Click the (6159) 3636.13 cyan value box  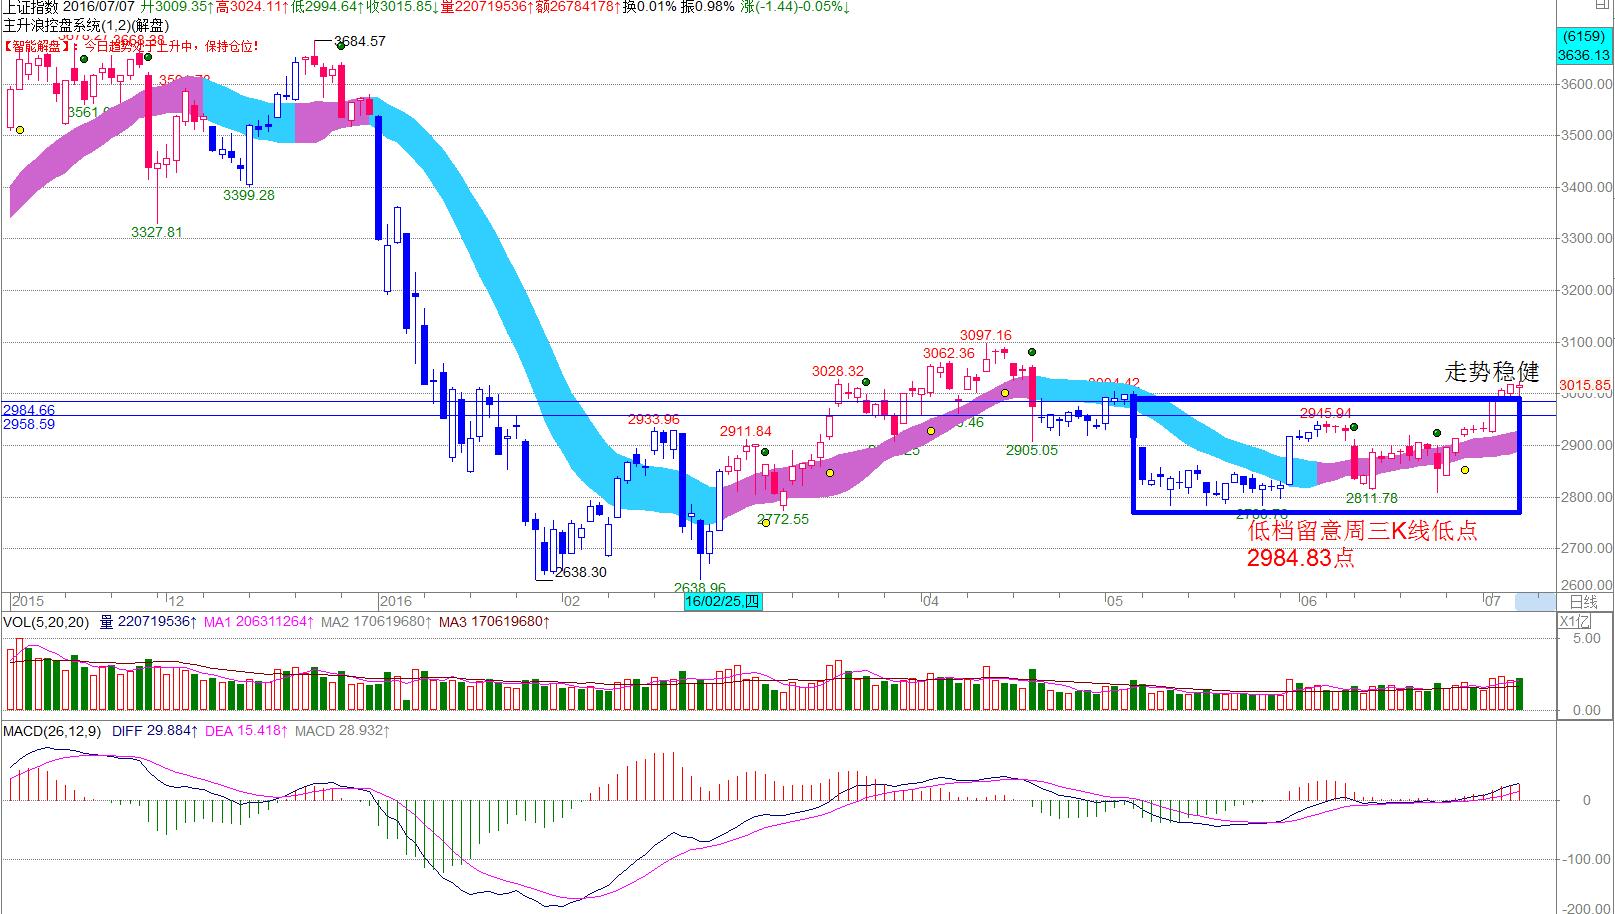tap(1584, 46)
